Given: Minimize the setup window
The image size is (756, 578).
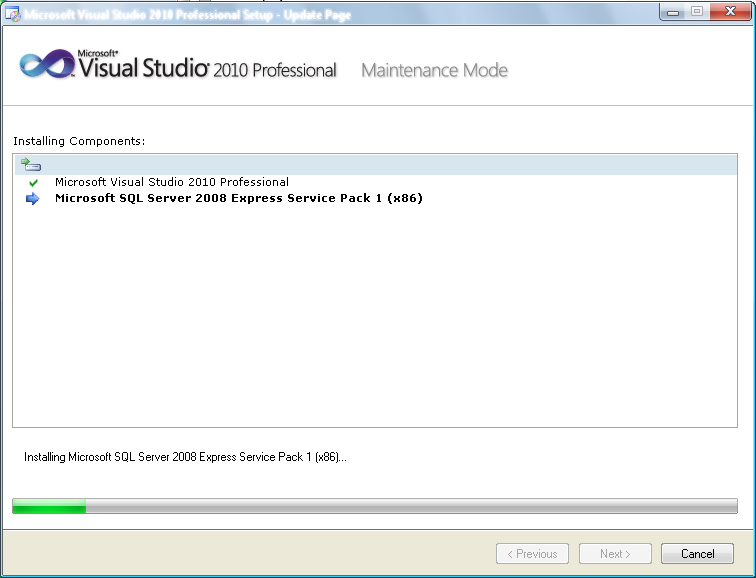Looking at the screenshot, I should pos(673,12).
